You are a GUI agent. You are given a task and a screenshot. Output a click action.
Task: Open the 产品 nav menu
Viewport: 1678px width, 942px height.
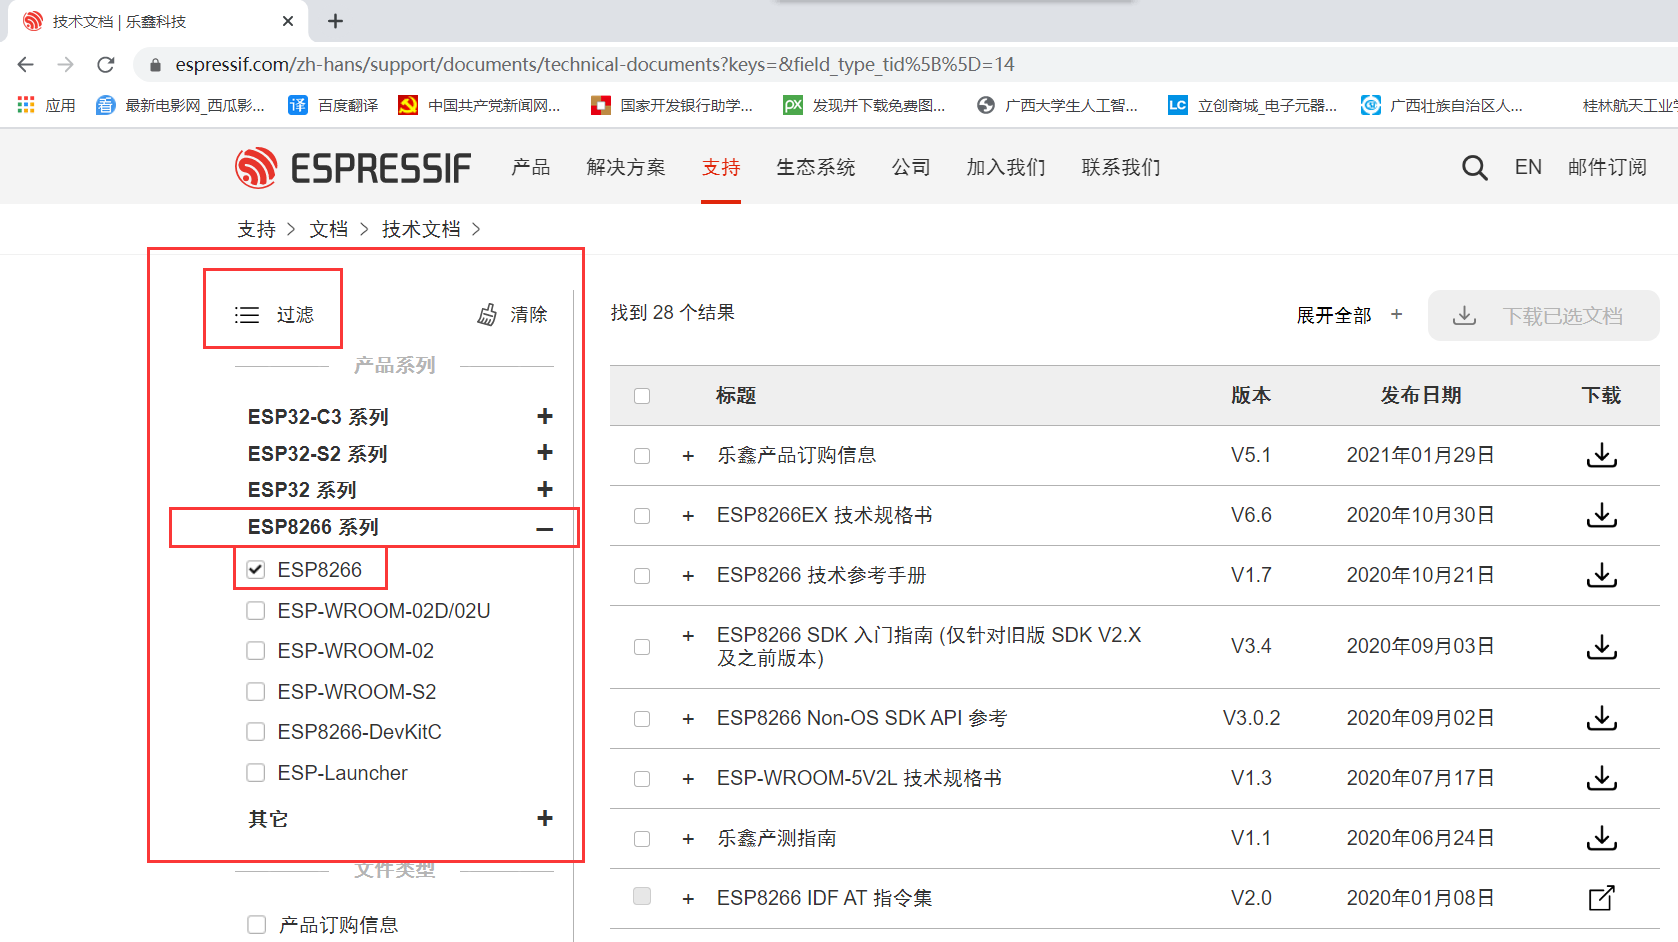pyautogui.click(x=531, y=167)
